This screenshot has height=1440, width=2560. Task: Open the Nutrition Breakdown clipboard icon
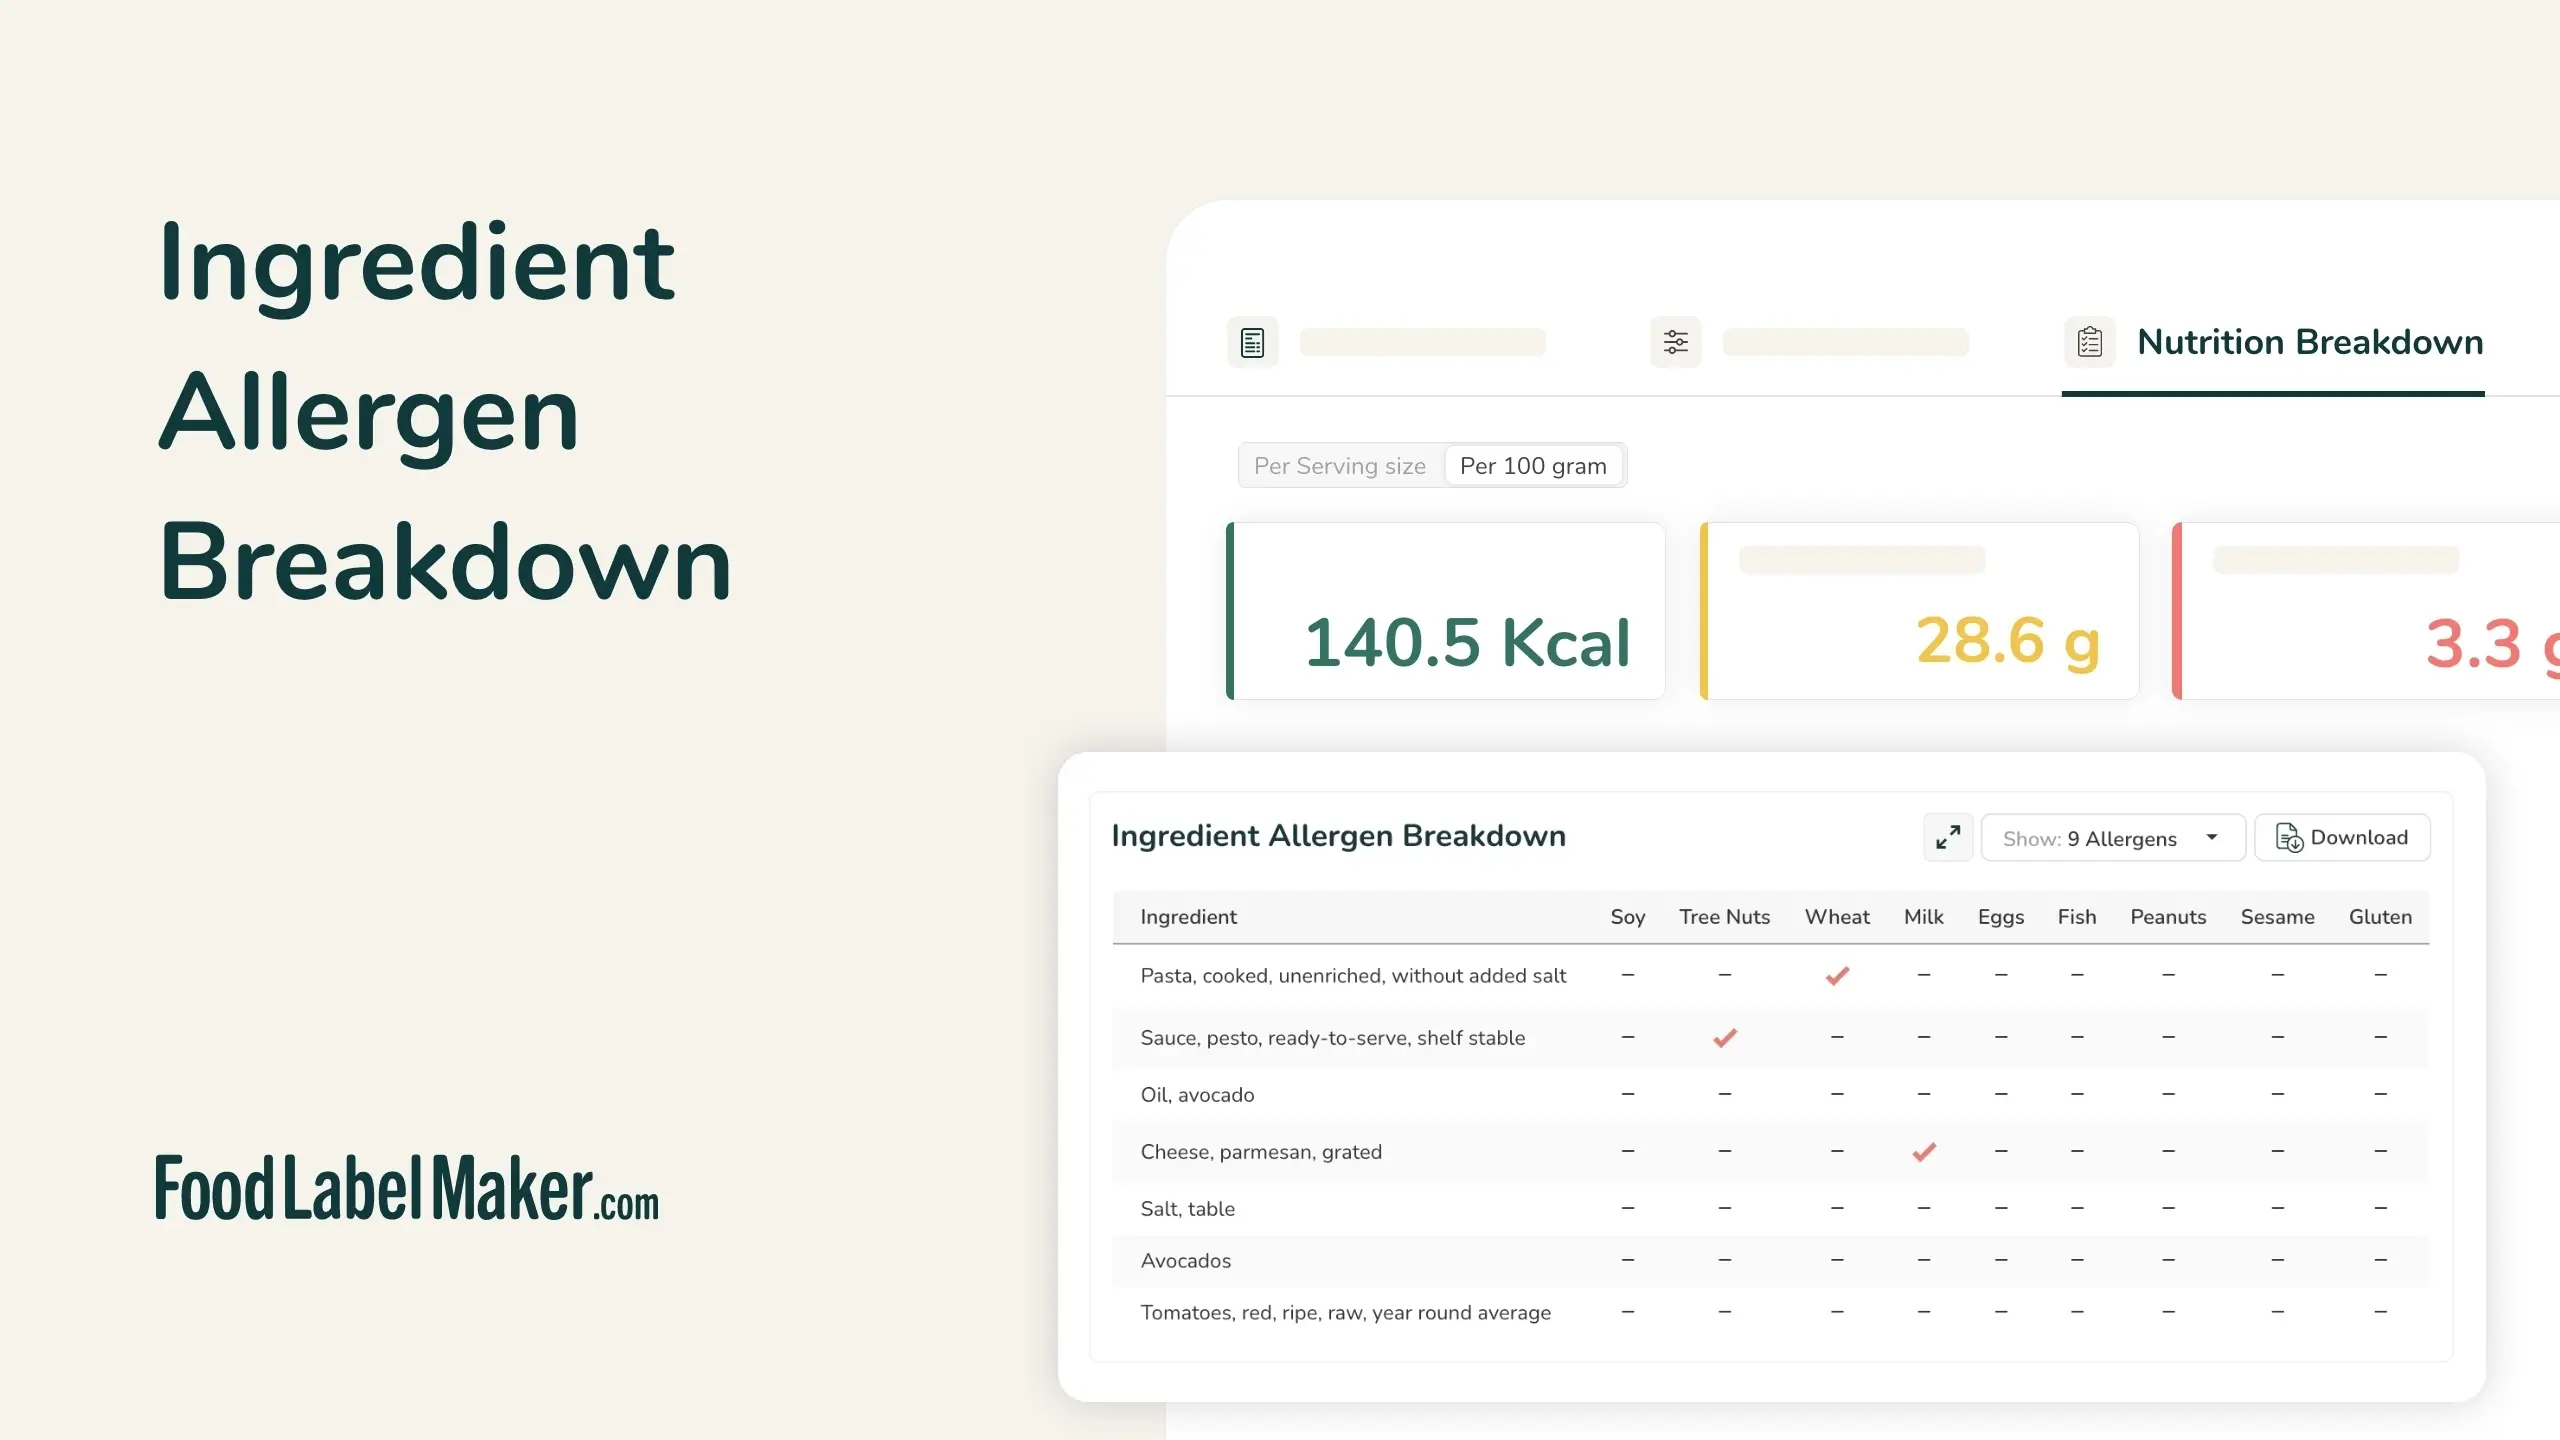pyautogui.click(x=2089, y=342)
